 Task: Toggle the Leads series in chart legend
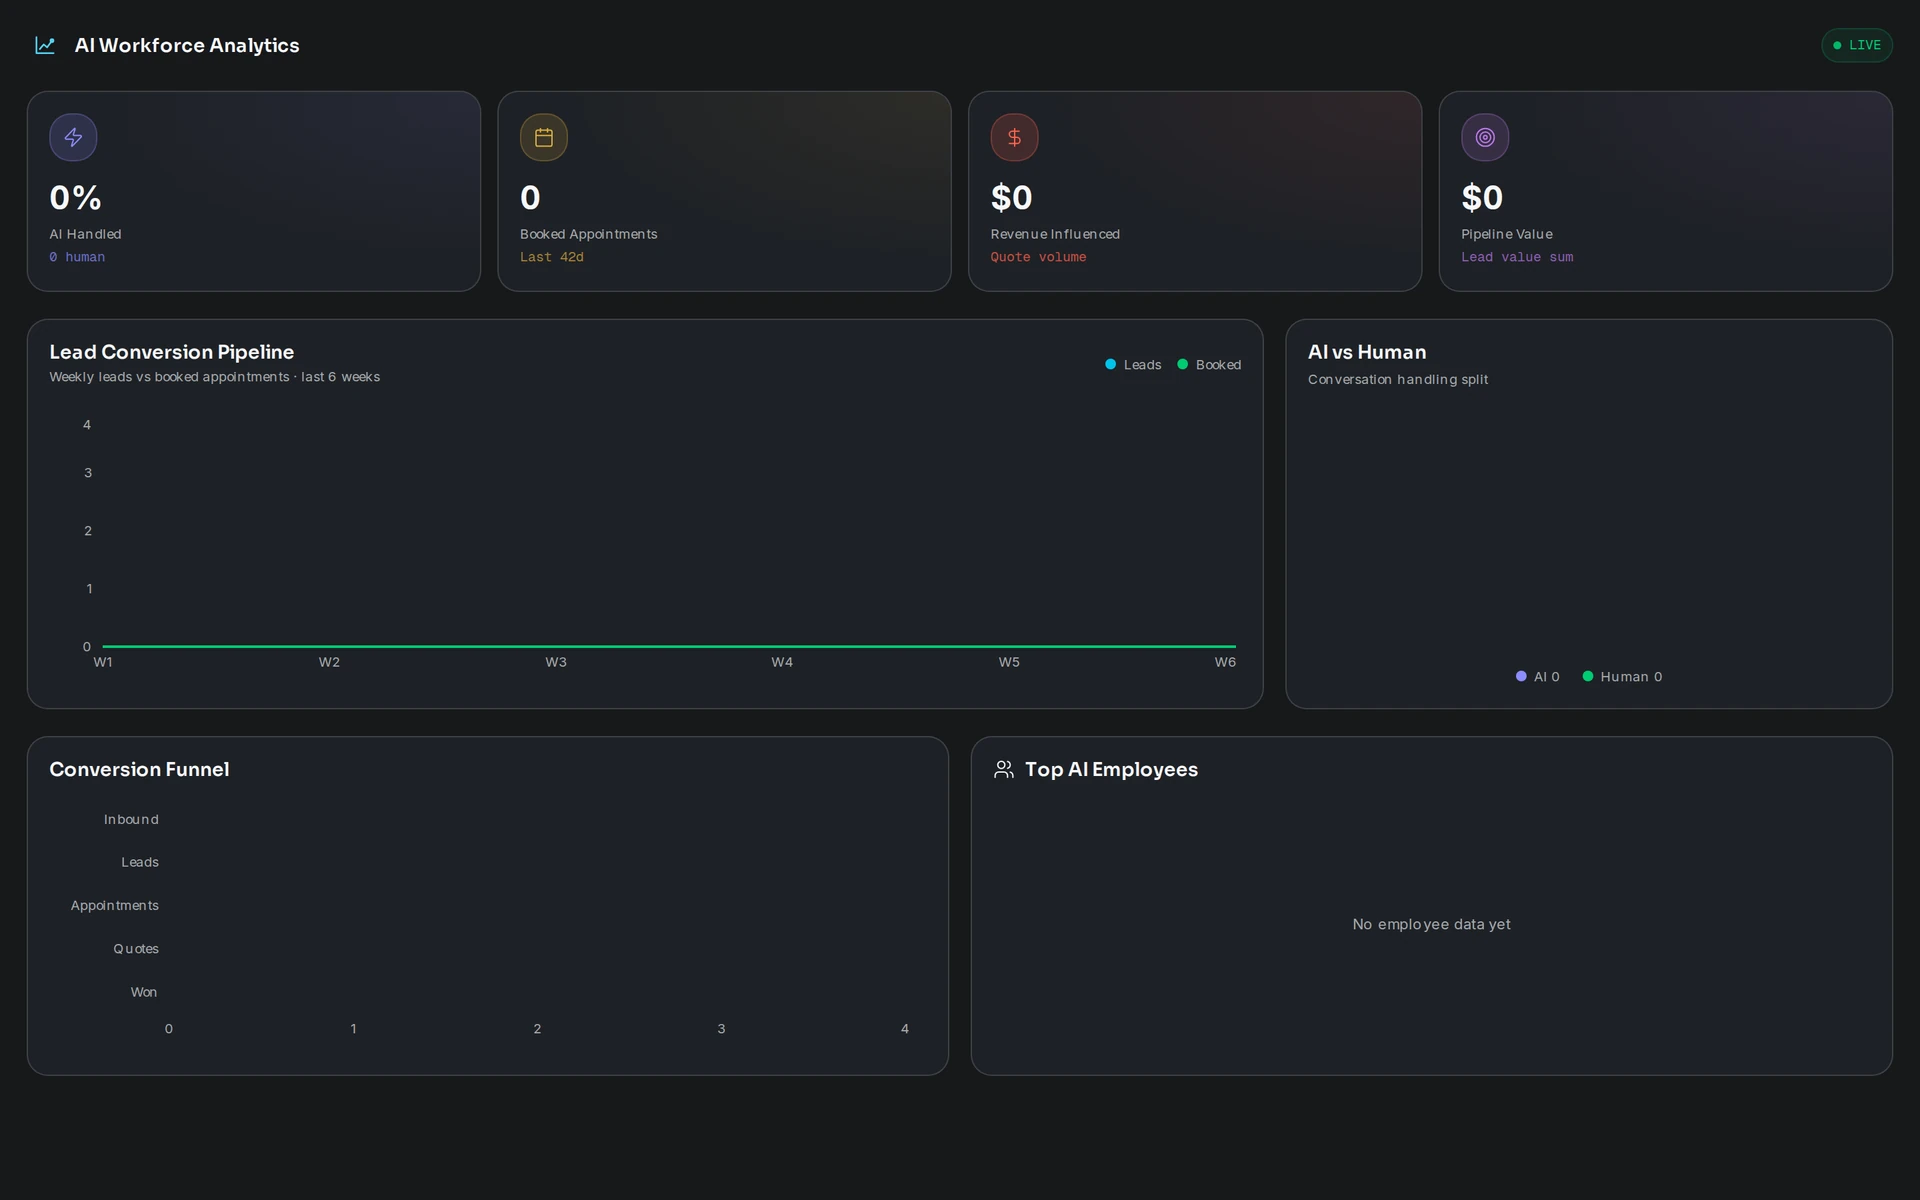(1133, 365)
